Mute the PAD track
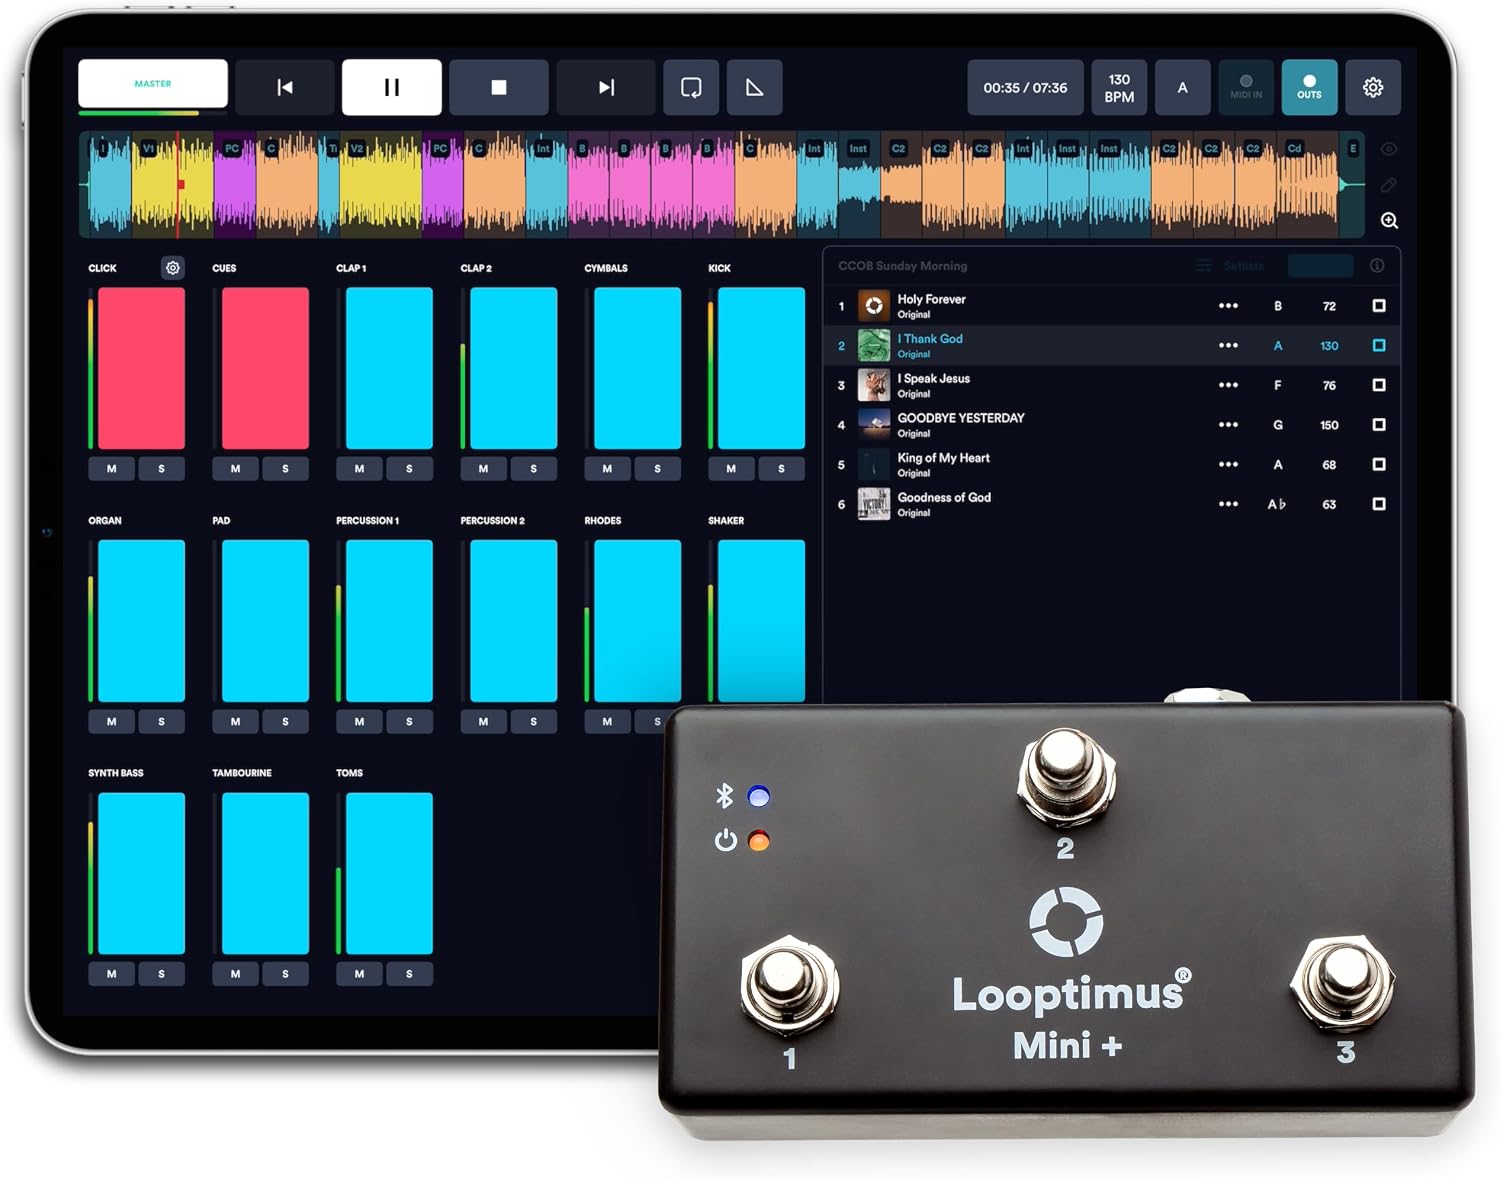The height and width of the screenshot is (1179, 1500). click(235, 721)
